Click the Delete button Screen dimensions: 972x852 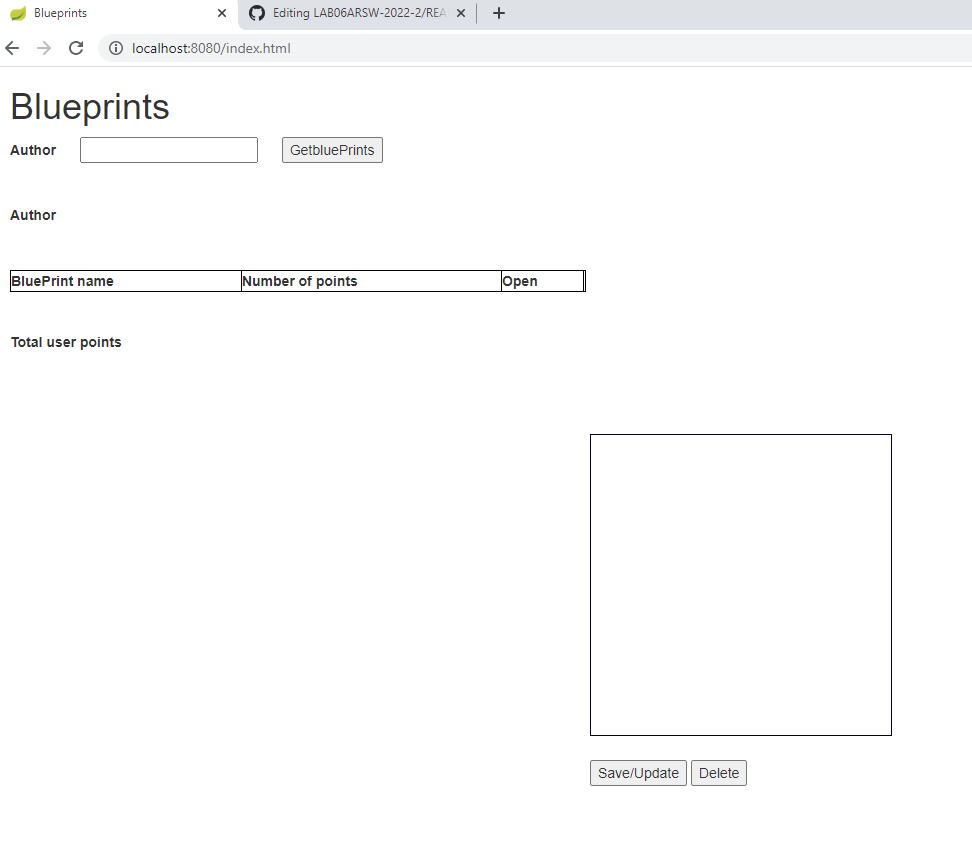718,773
